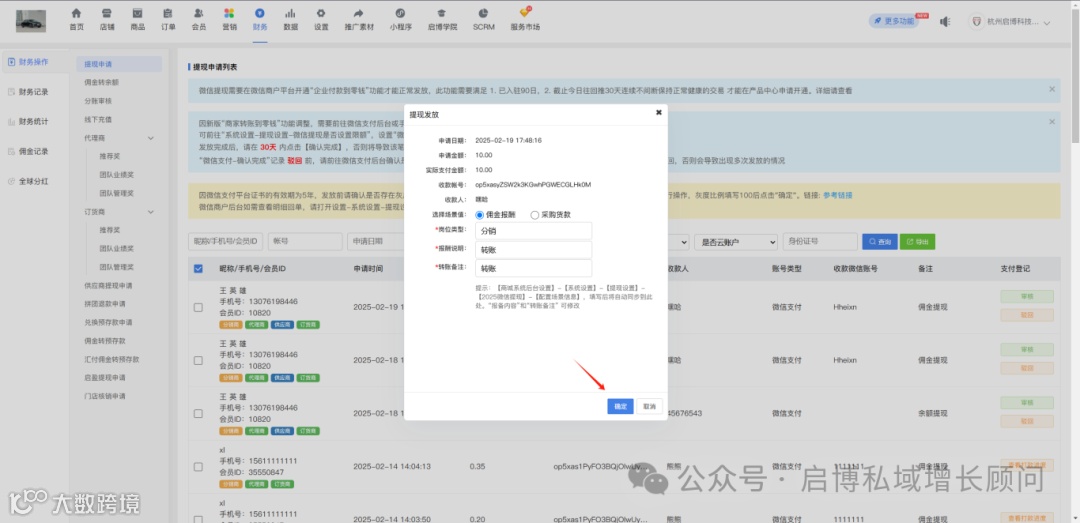
Task: Close the 提现发放 dialog with the X
Action: pyautogui.click(x=658, y=112)
